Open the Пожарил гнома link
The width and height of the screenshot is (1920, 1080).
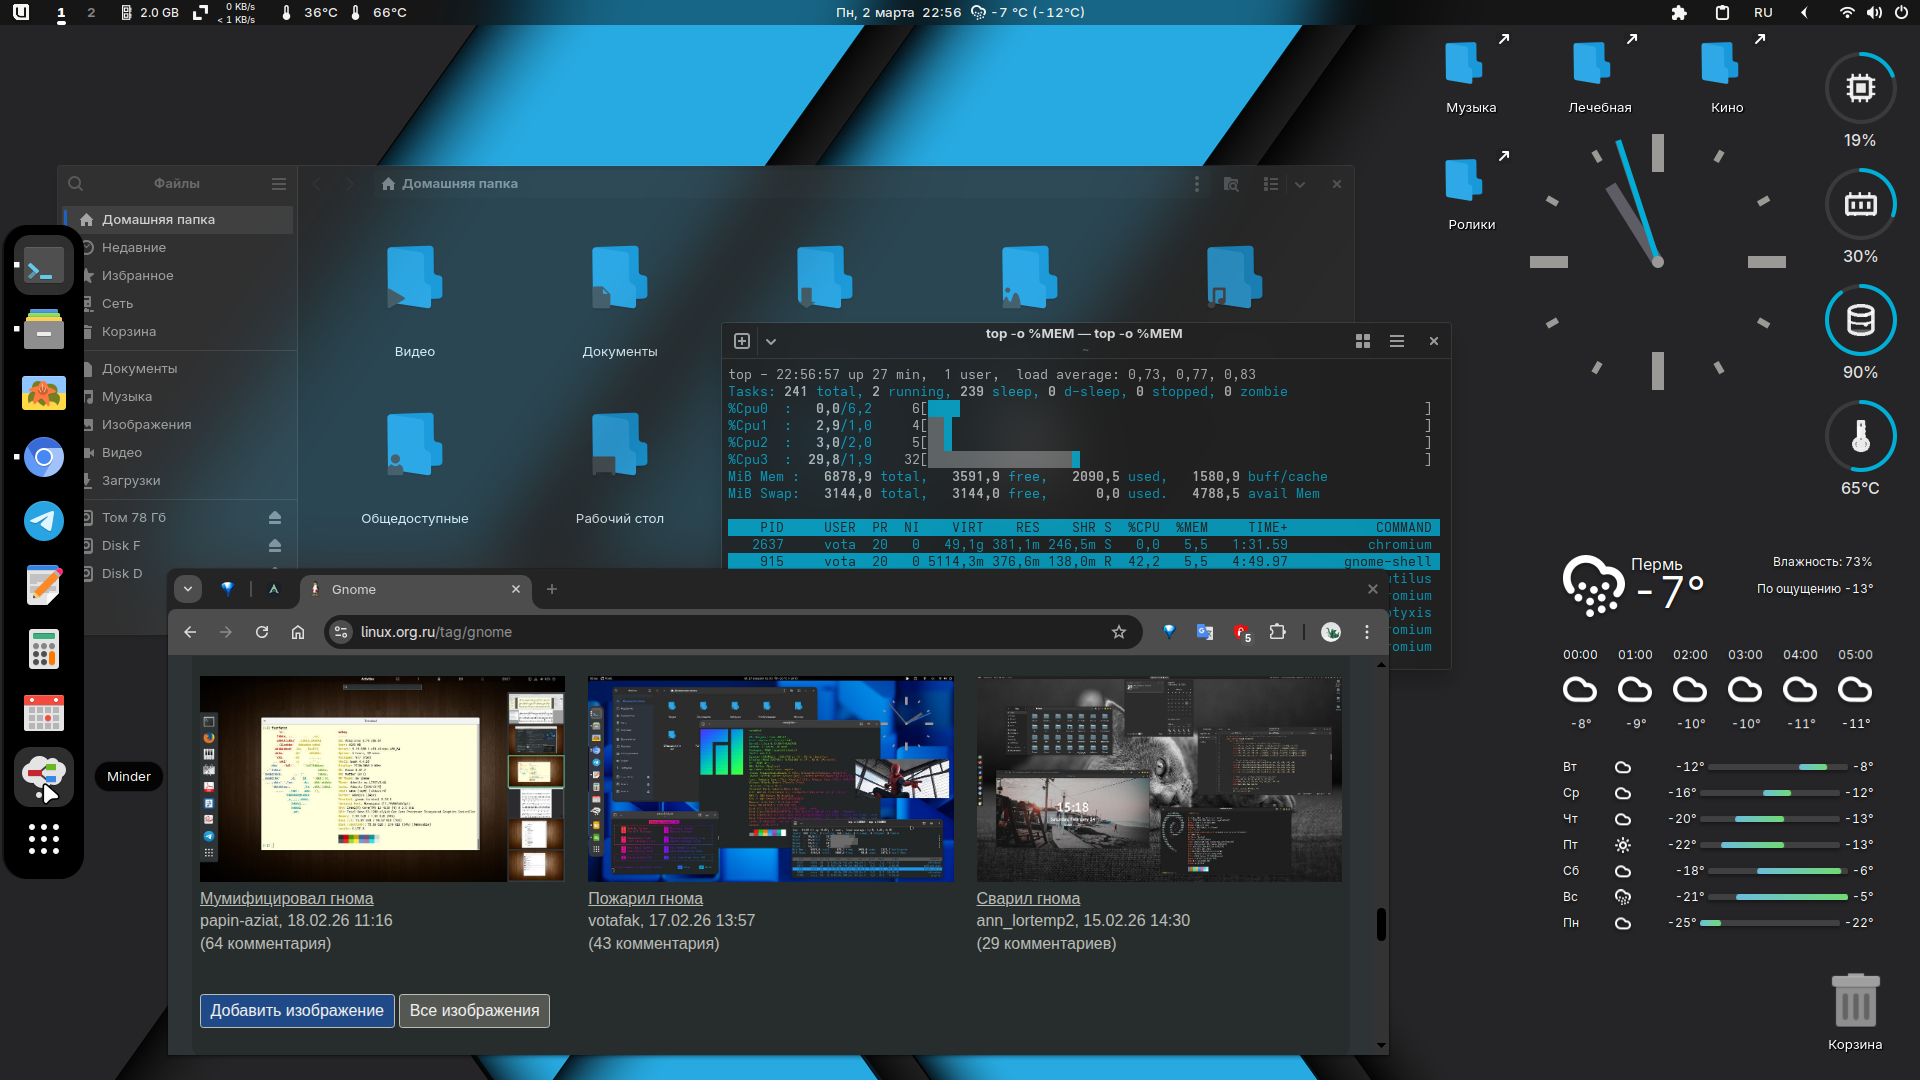645,898
